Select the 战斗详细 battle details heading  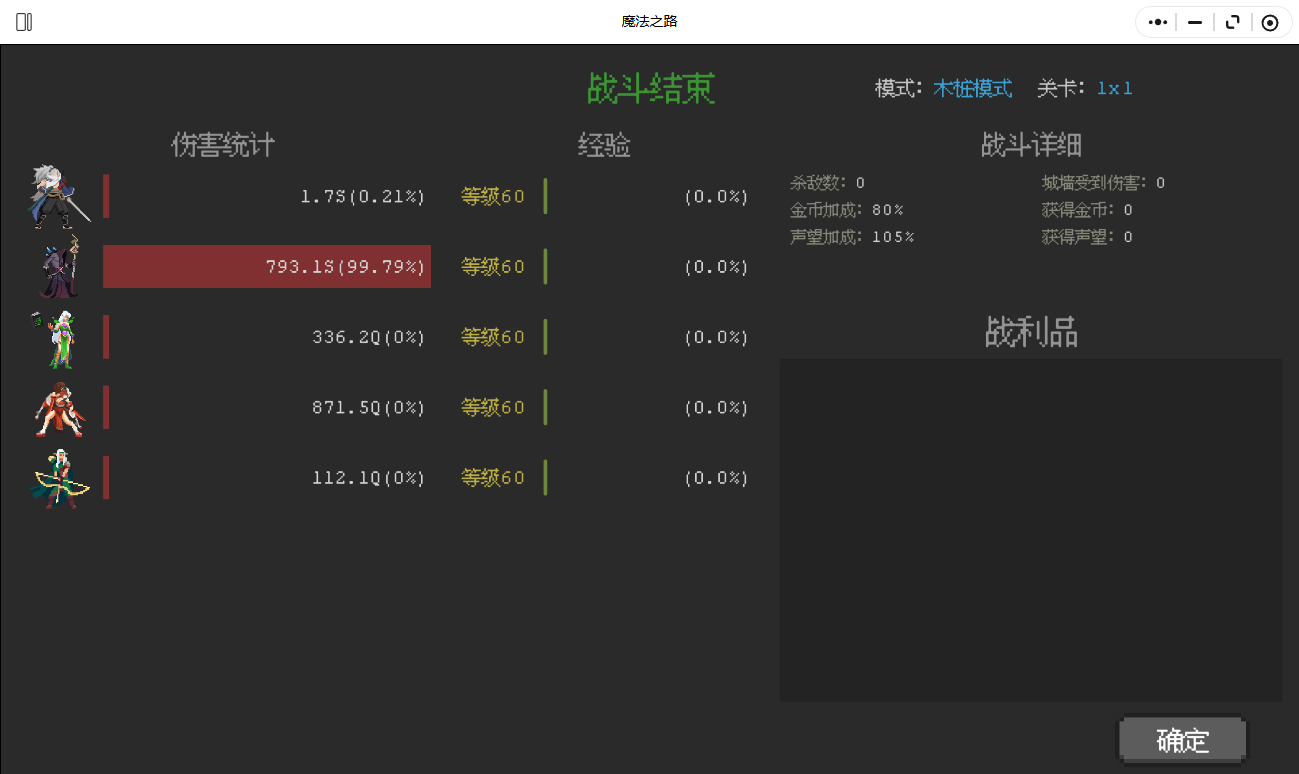(x=1031, y=146)
